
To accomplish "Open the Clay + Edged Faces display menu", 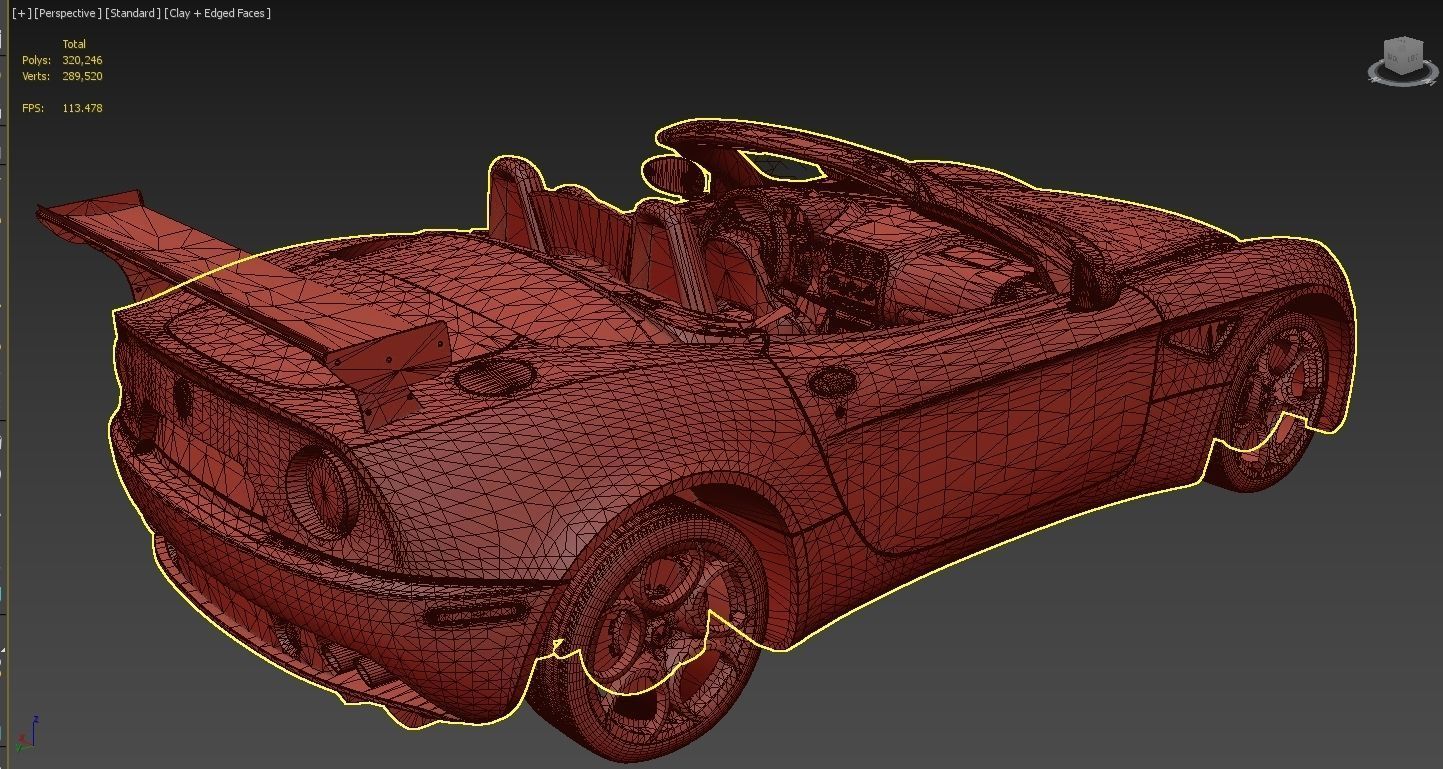I will [218, 13].
